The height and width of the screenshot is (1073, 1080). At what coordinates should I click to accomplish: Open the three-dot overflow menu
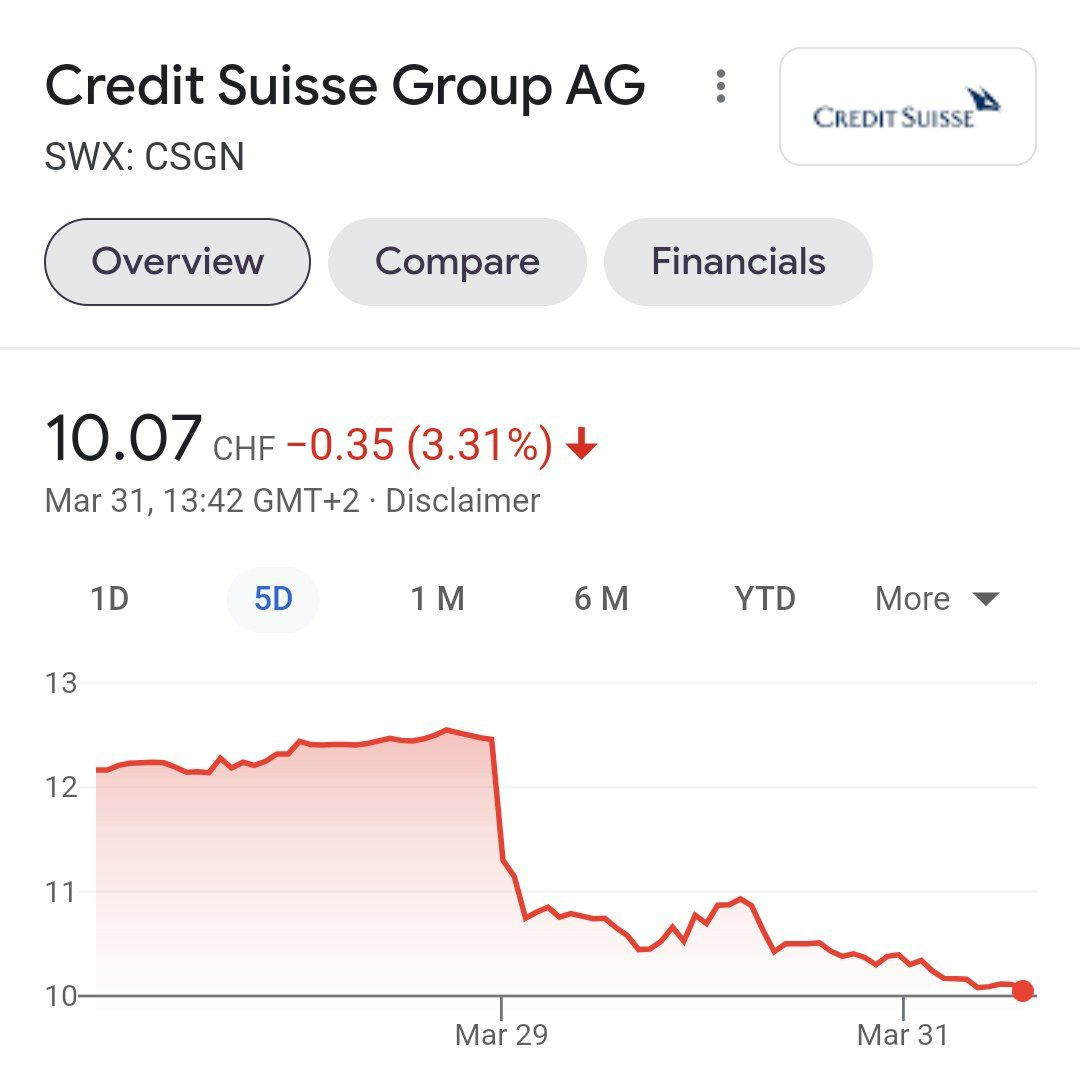tap(720, 85)
